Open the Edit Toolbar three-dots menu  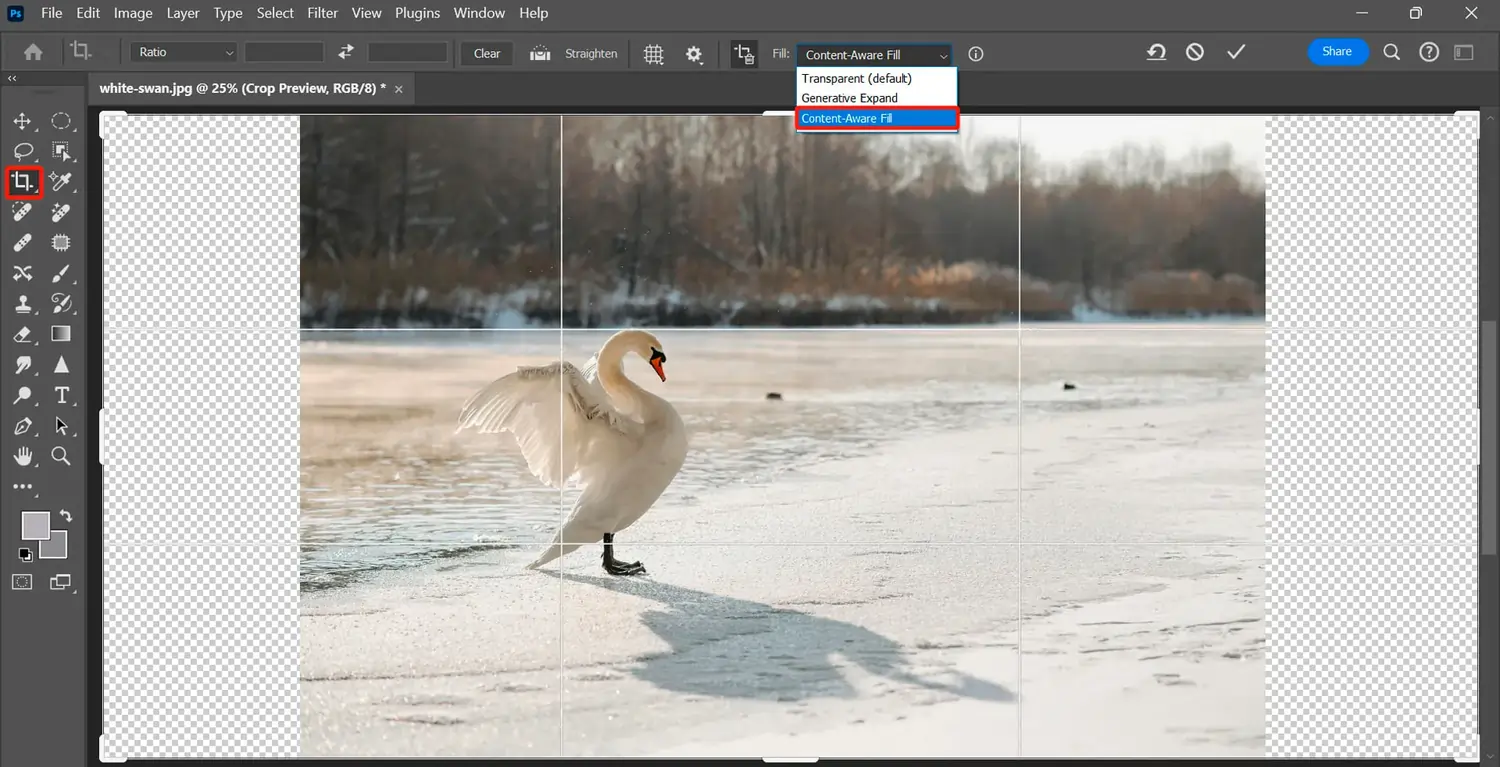22,487
